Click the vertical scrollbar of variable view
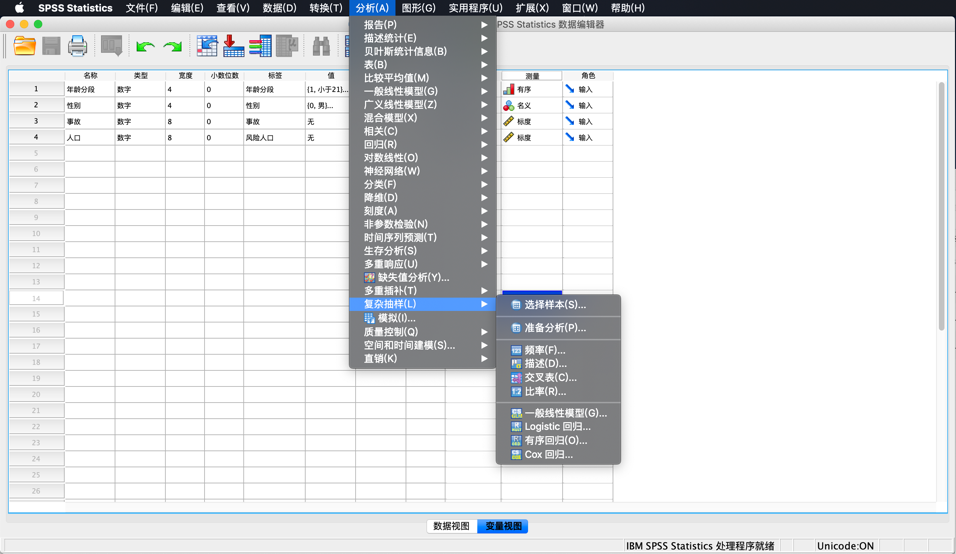 [x=942, y=207]
